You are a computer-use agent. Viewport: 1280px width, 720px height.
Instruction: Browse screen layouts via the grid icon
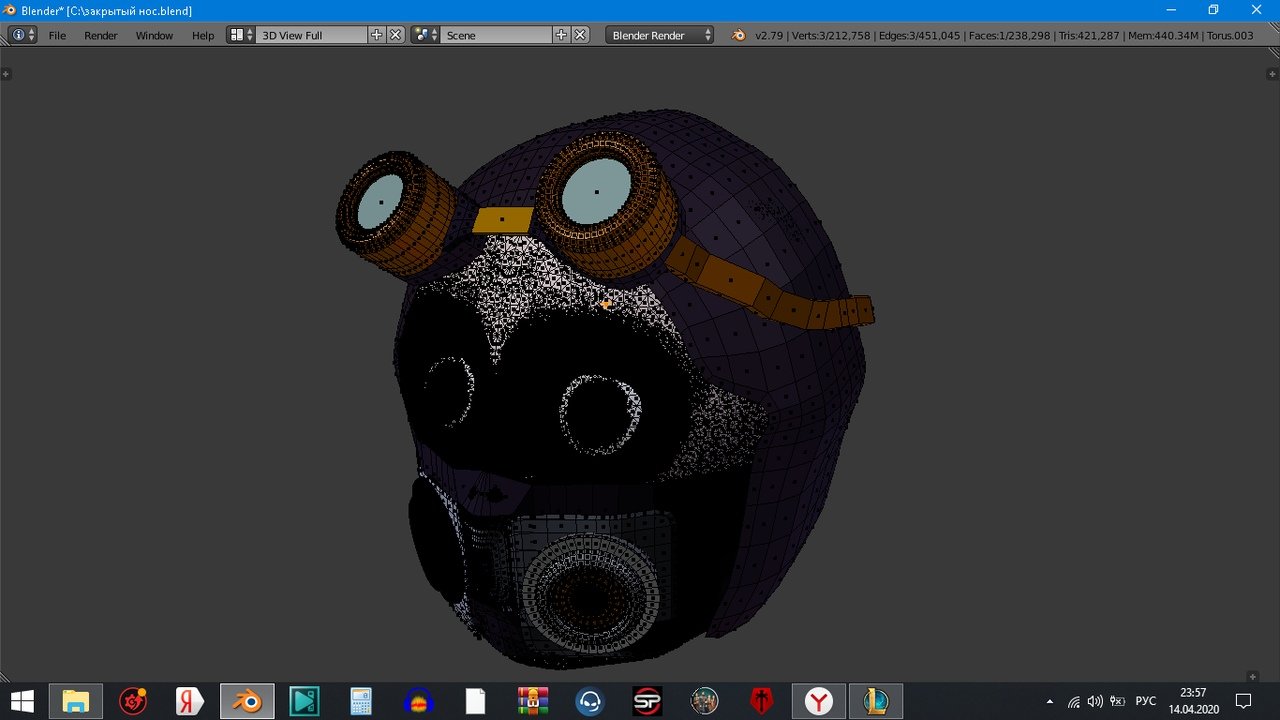coord(241,35)
